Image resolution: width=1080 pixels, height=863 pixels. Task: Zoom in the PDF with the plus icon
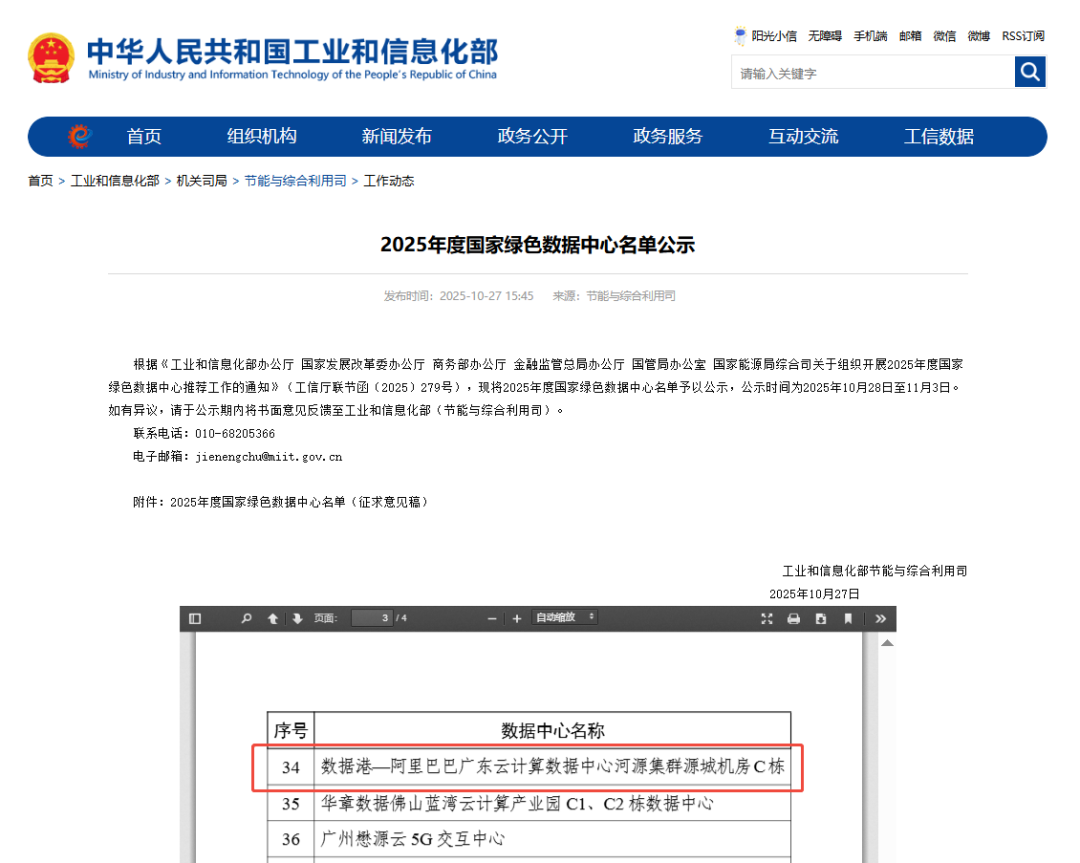tap(515, 617)
